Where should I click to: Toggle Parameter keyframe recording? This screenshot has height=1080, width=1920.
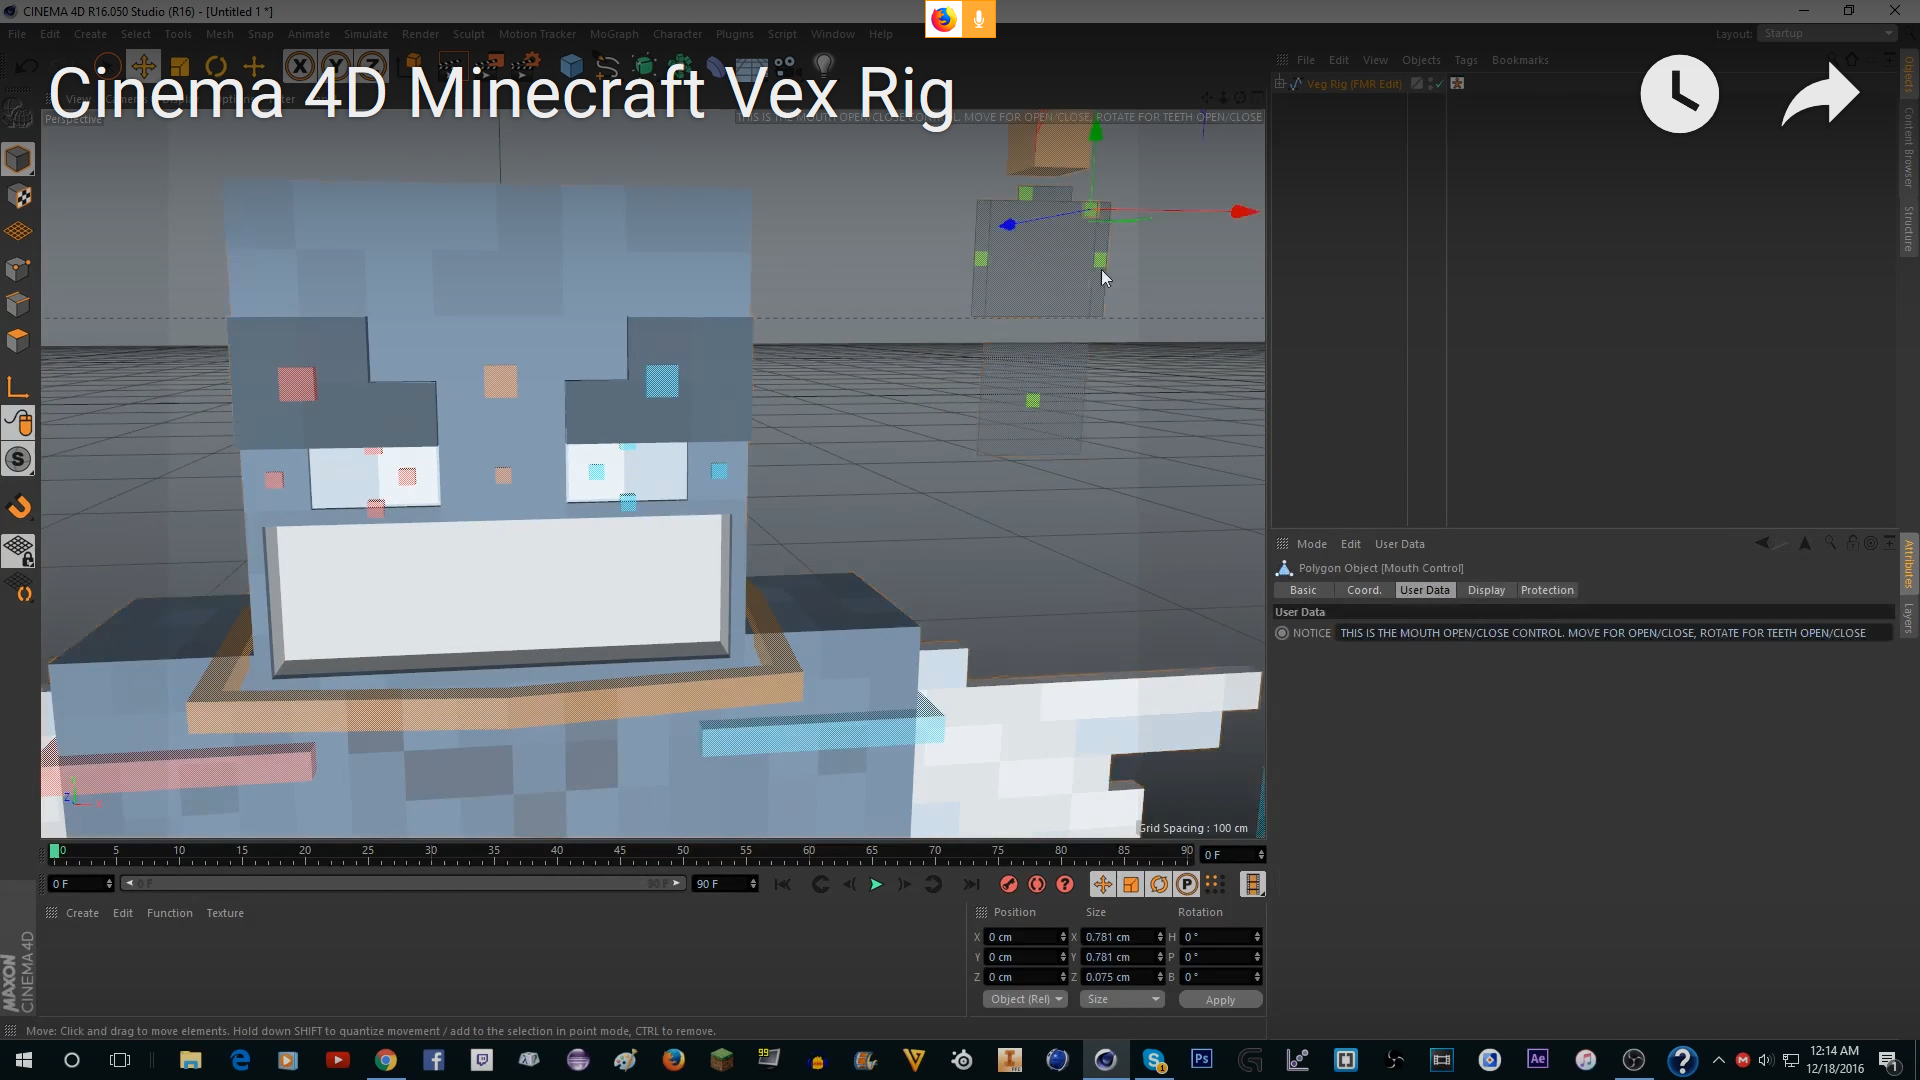coord(1187,884)
